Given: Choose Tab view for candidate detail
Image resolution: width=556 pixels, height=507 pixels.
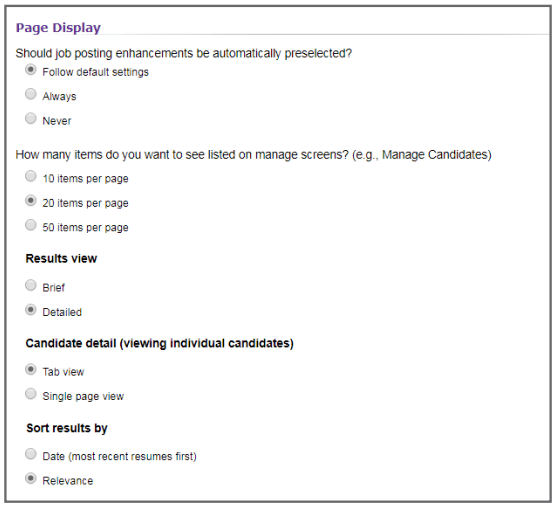Looking at the screenshot, I should (31, 369).
